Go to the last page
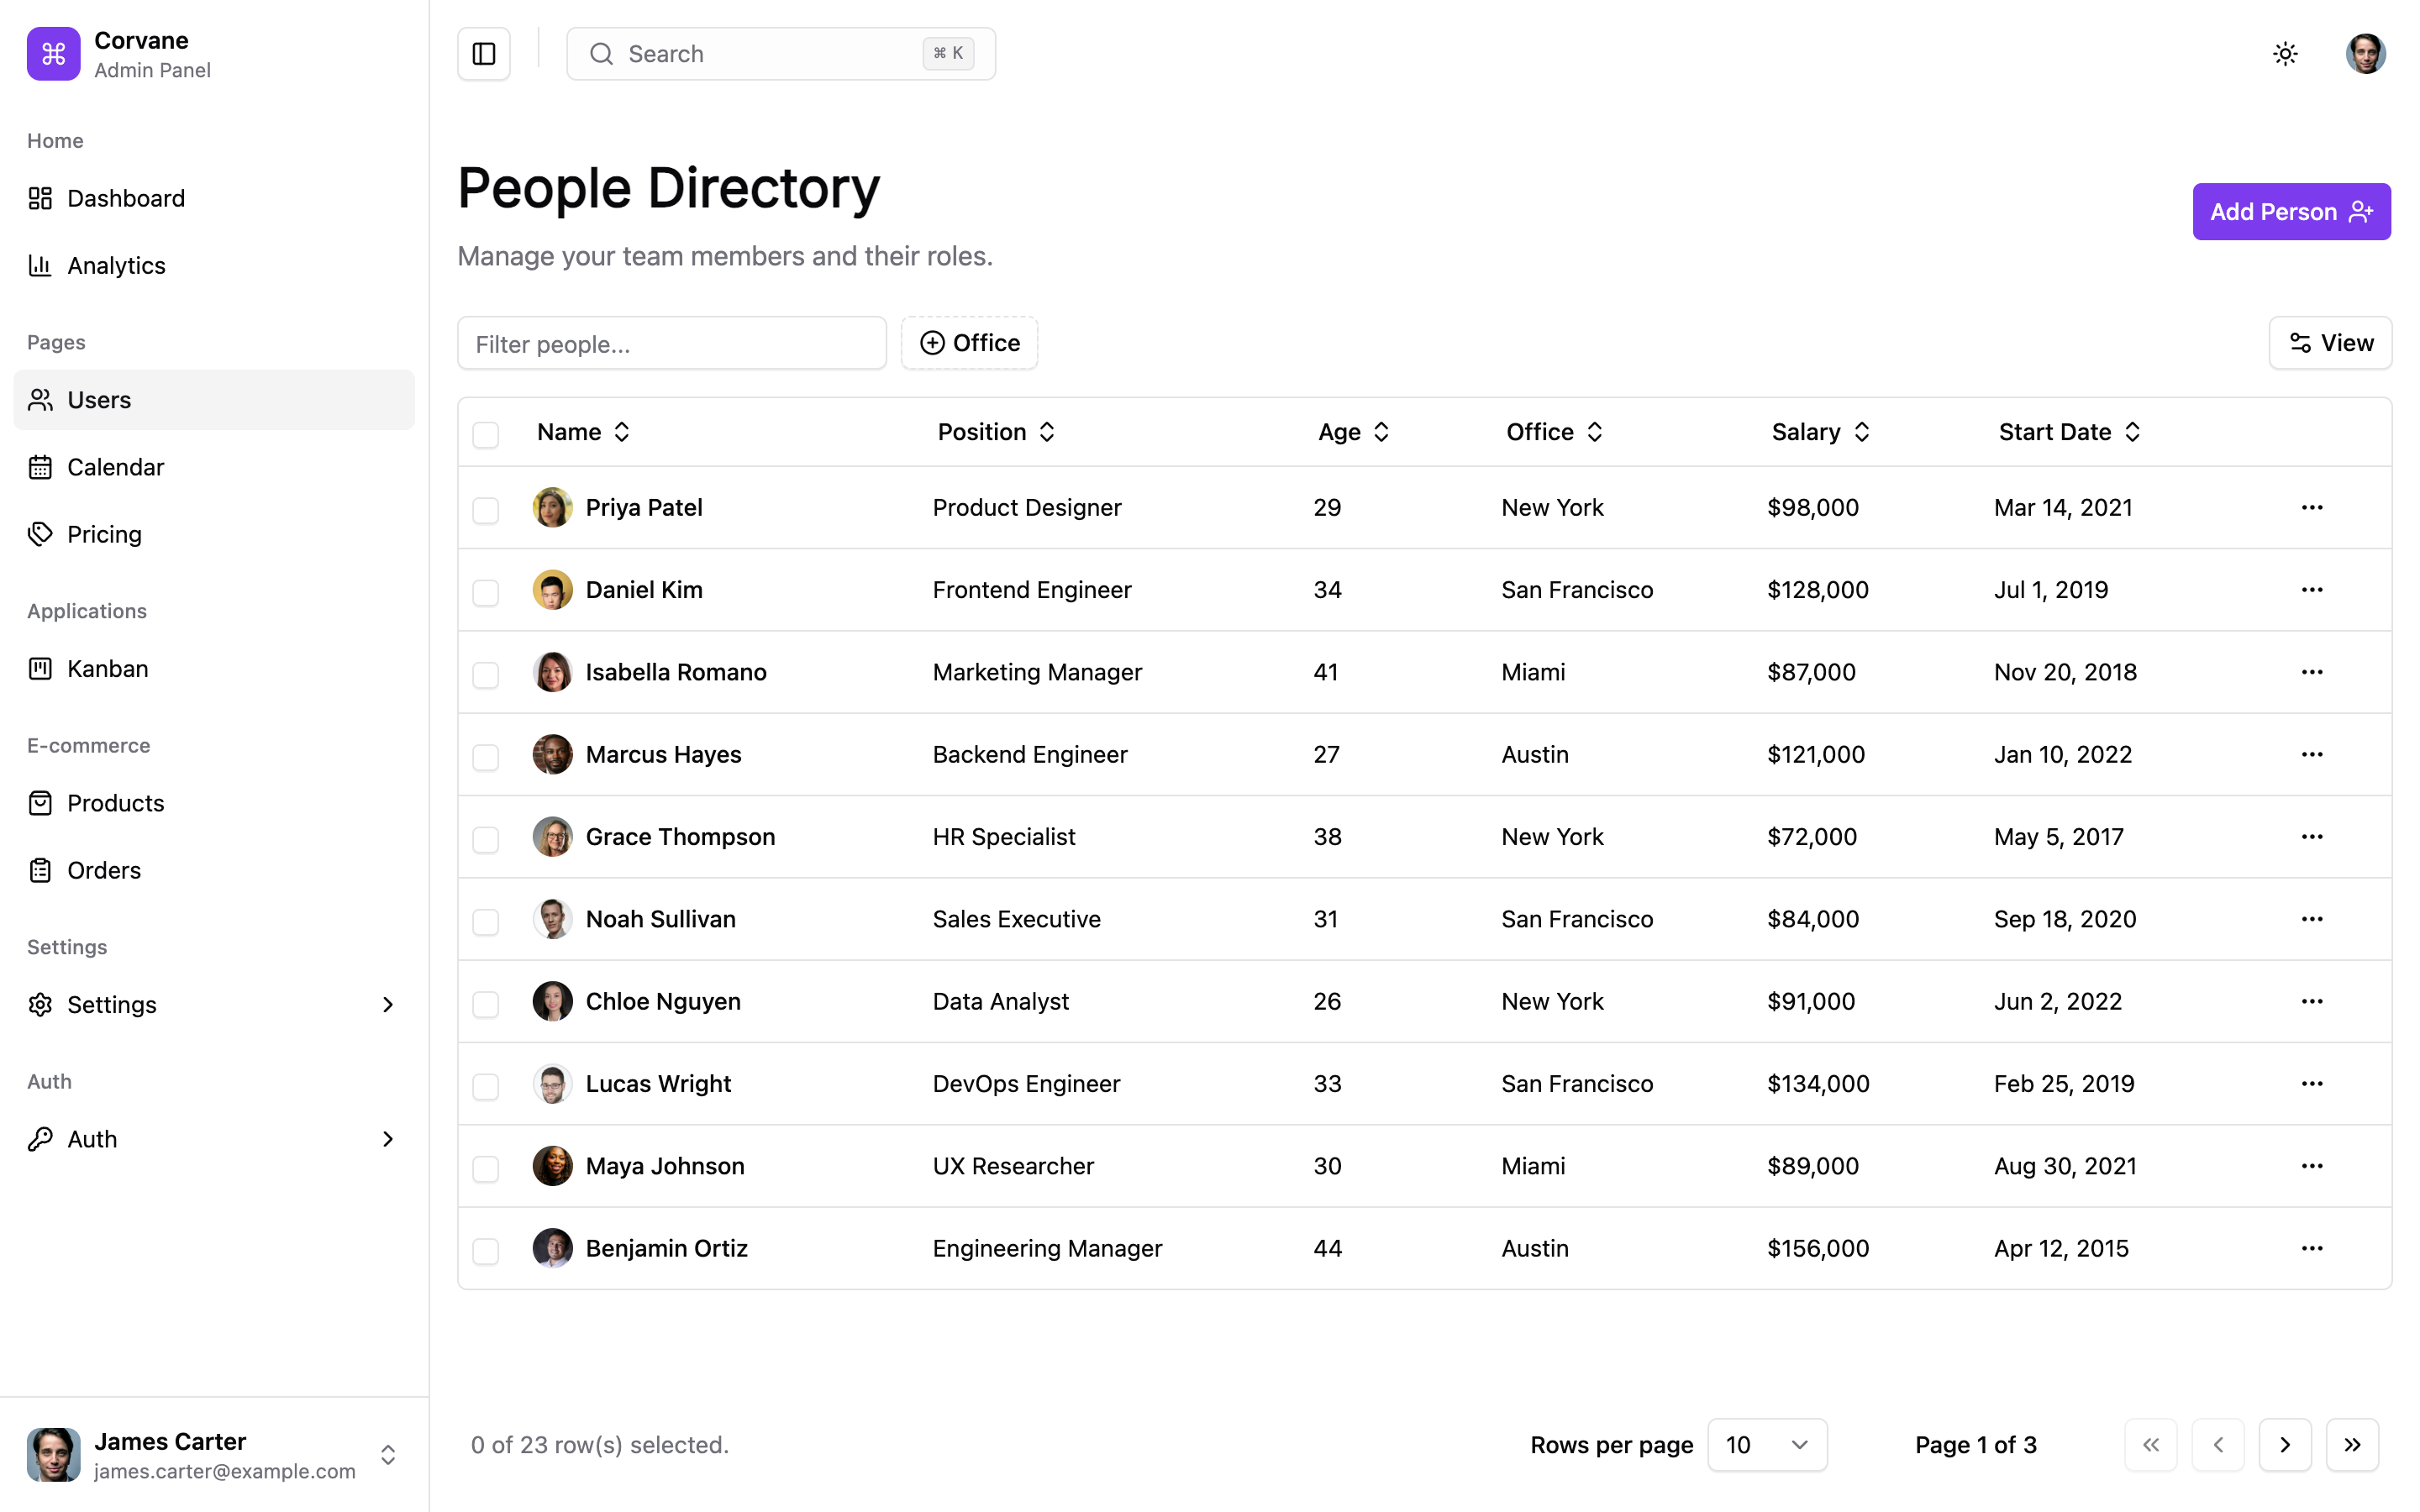The width and height of the screenshot is (2420, 1512). (x=2352, y=1445)
